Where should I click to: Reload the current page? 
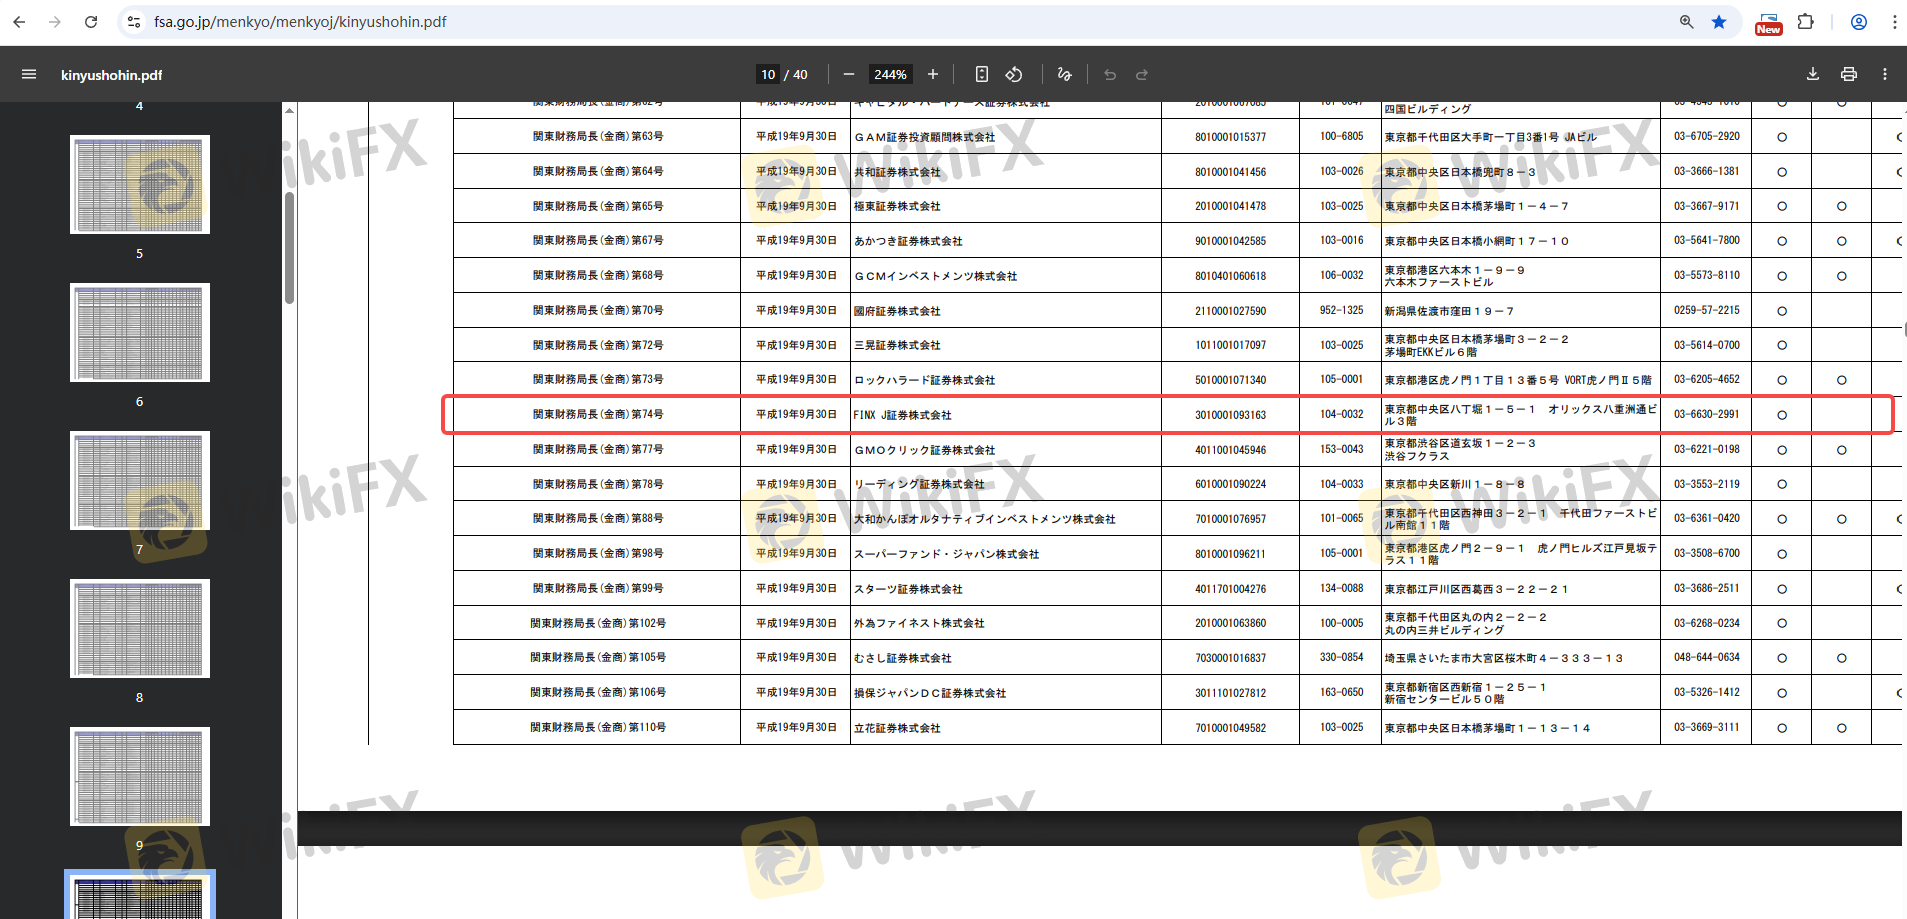click(91, 22)
